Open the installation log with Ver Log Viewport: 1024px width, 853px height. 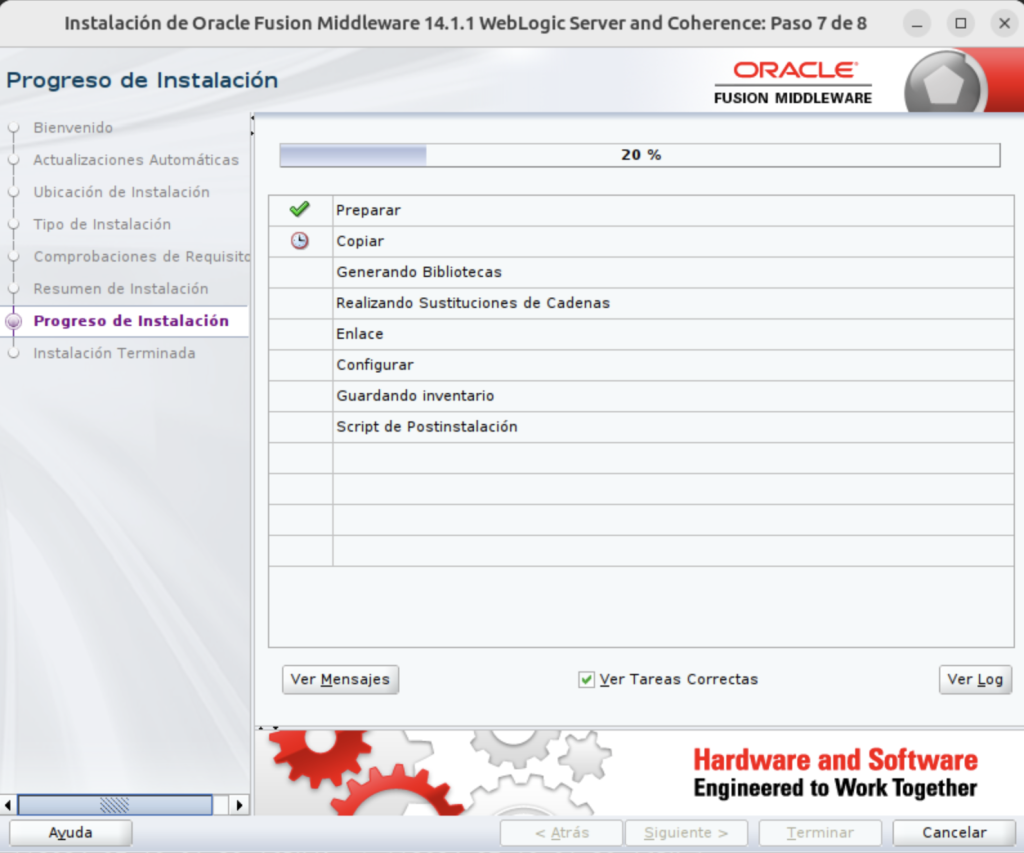(974, 679)
